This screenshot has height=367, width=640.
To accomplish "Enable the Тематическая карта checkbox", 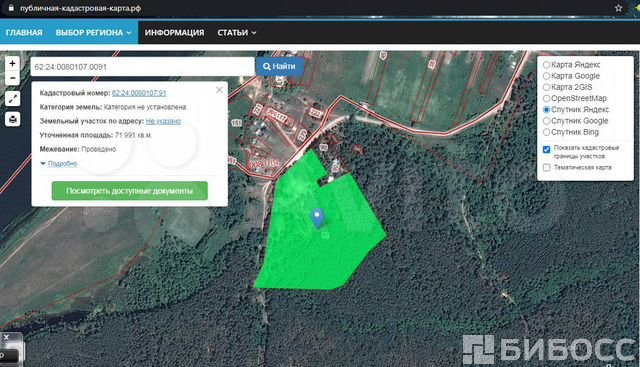I will pos(547,167).
